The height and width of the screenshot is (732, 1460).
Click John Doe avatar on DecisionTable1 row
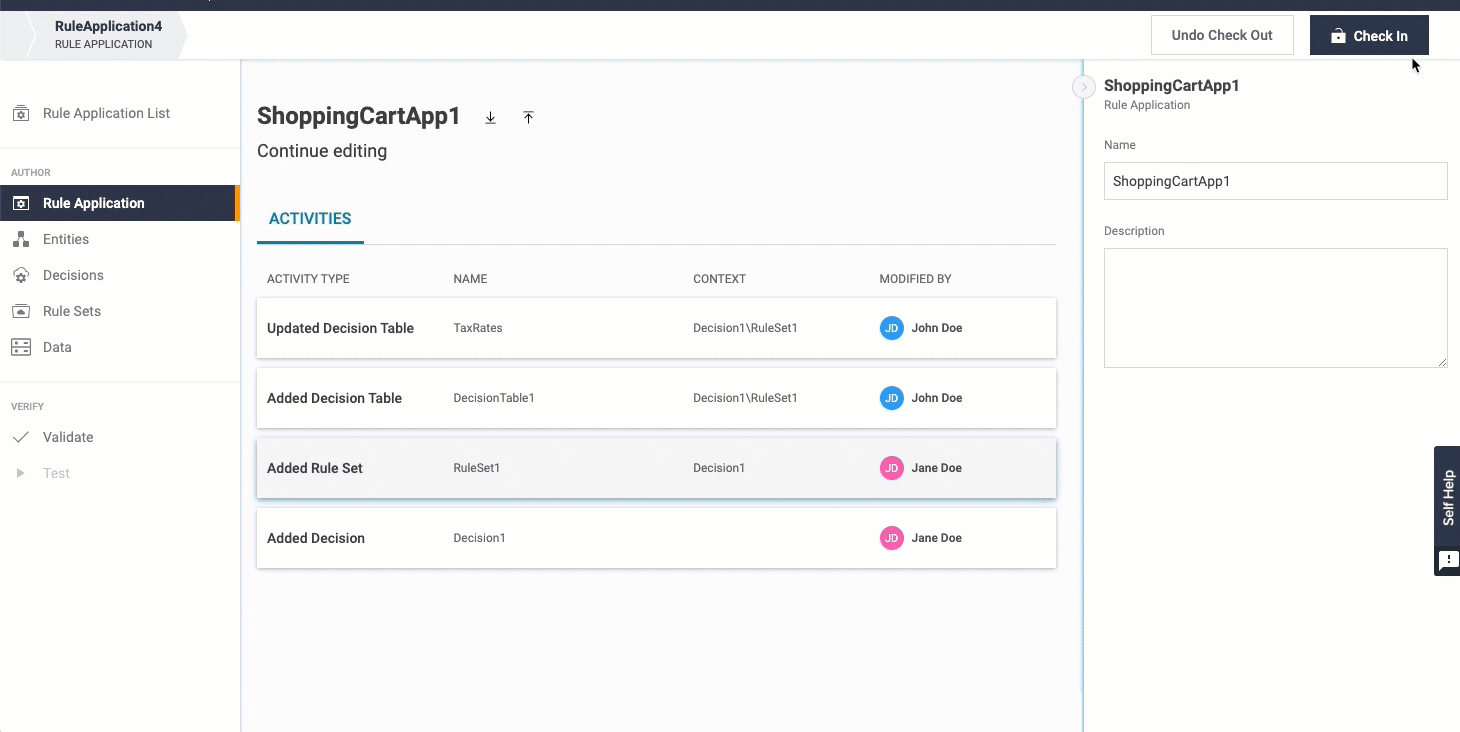pos(891,398)
